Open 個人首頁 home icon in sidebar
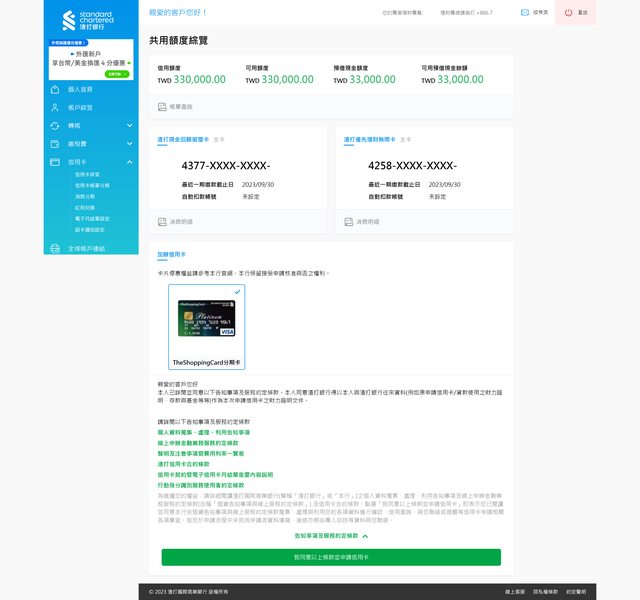 (x=56, y=89)
